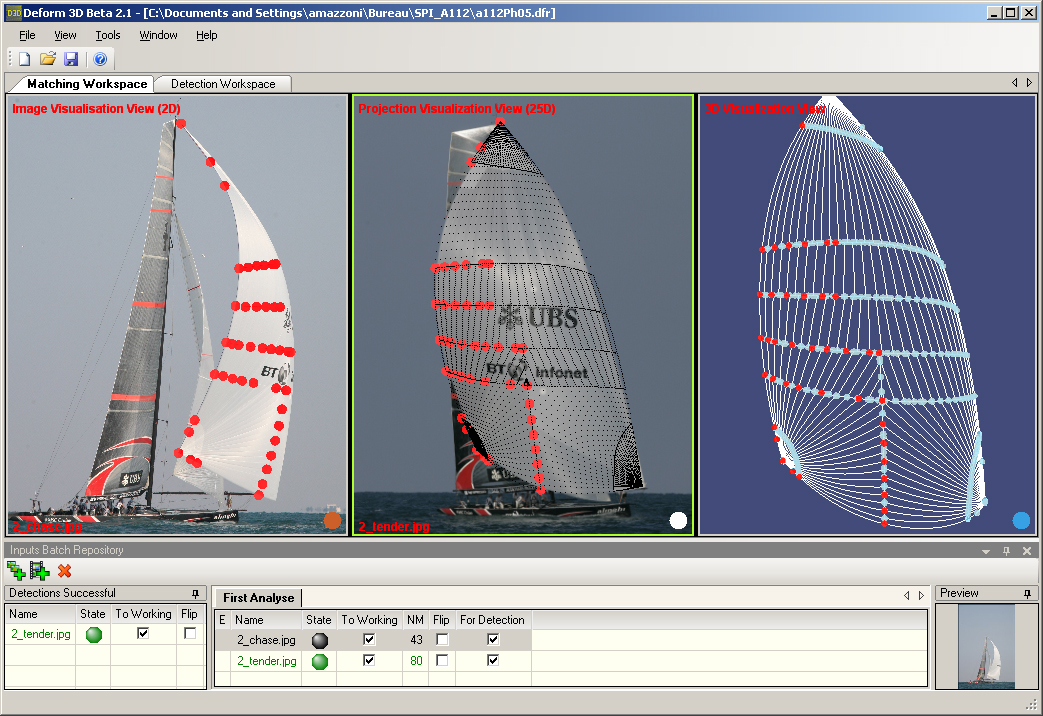Open Help via the blue question icon

coord(100,60)
